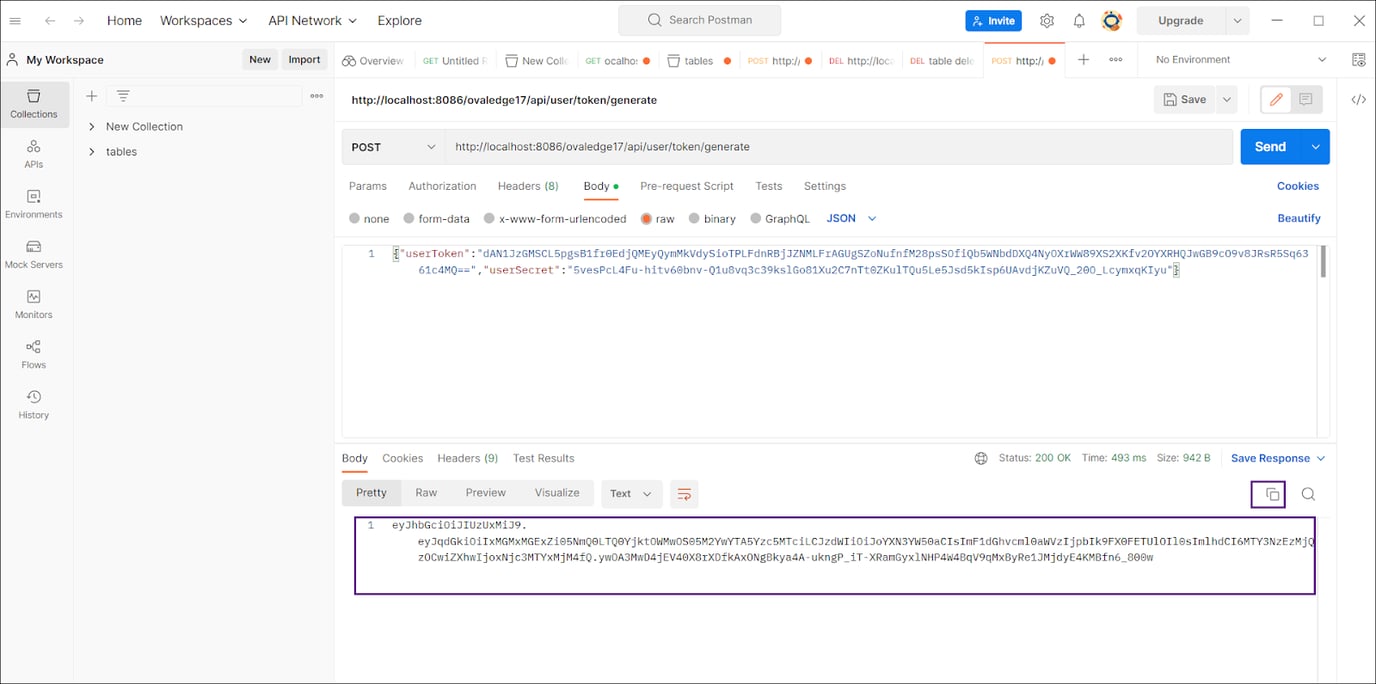Screen dimensions: 1376x684
Task: Beautify the JSON request body
Action: coord(1298,218)
